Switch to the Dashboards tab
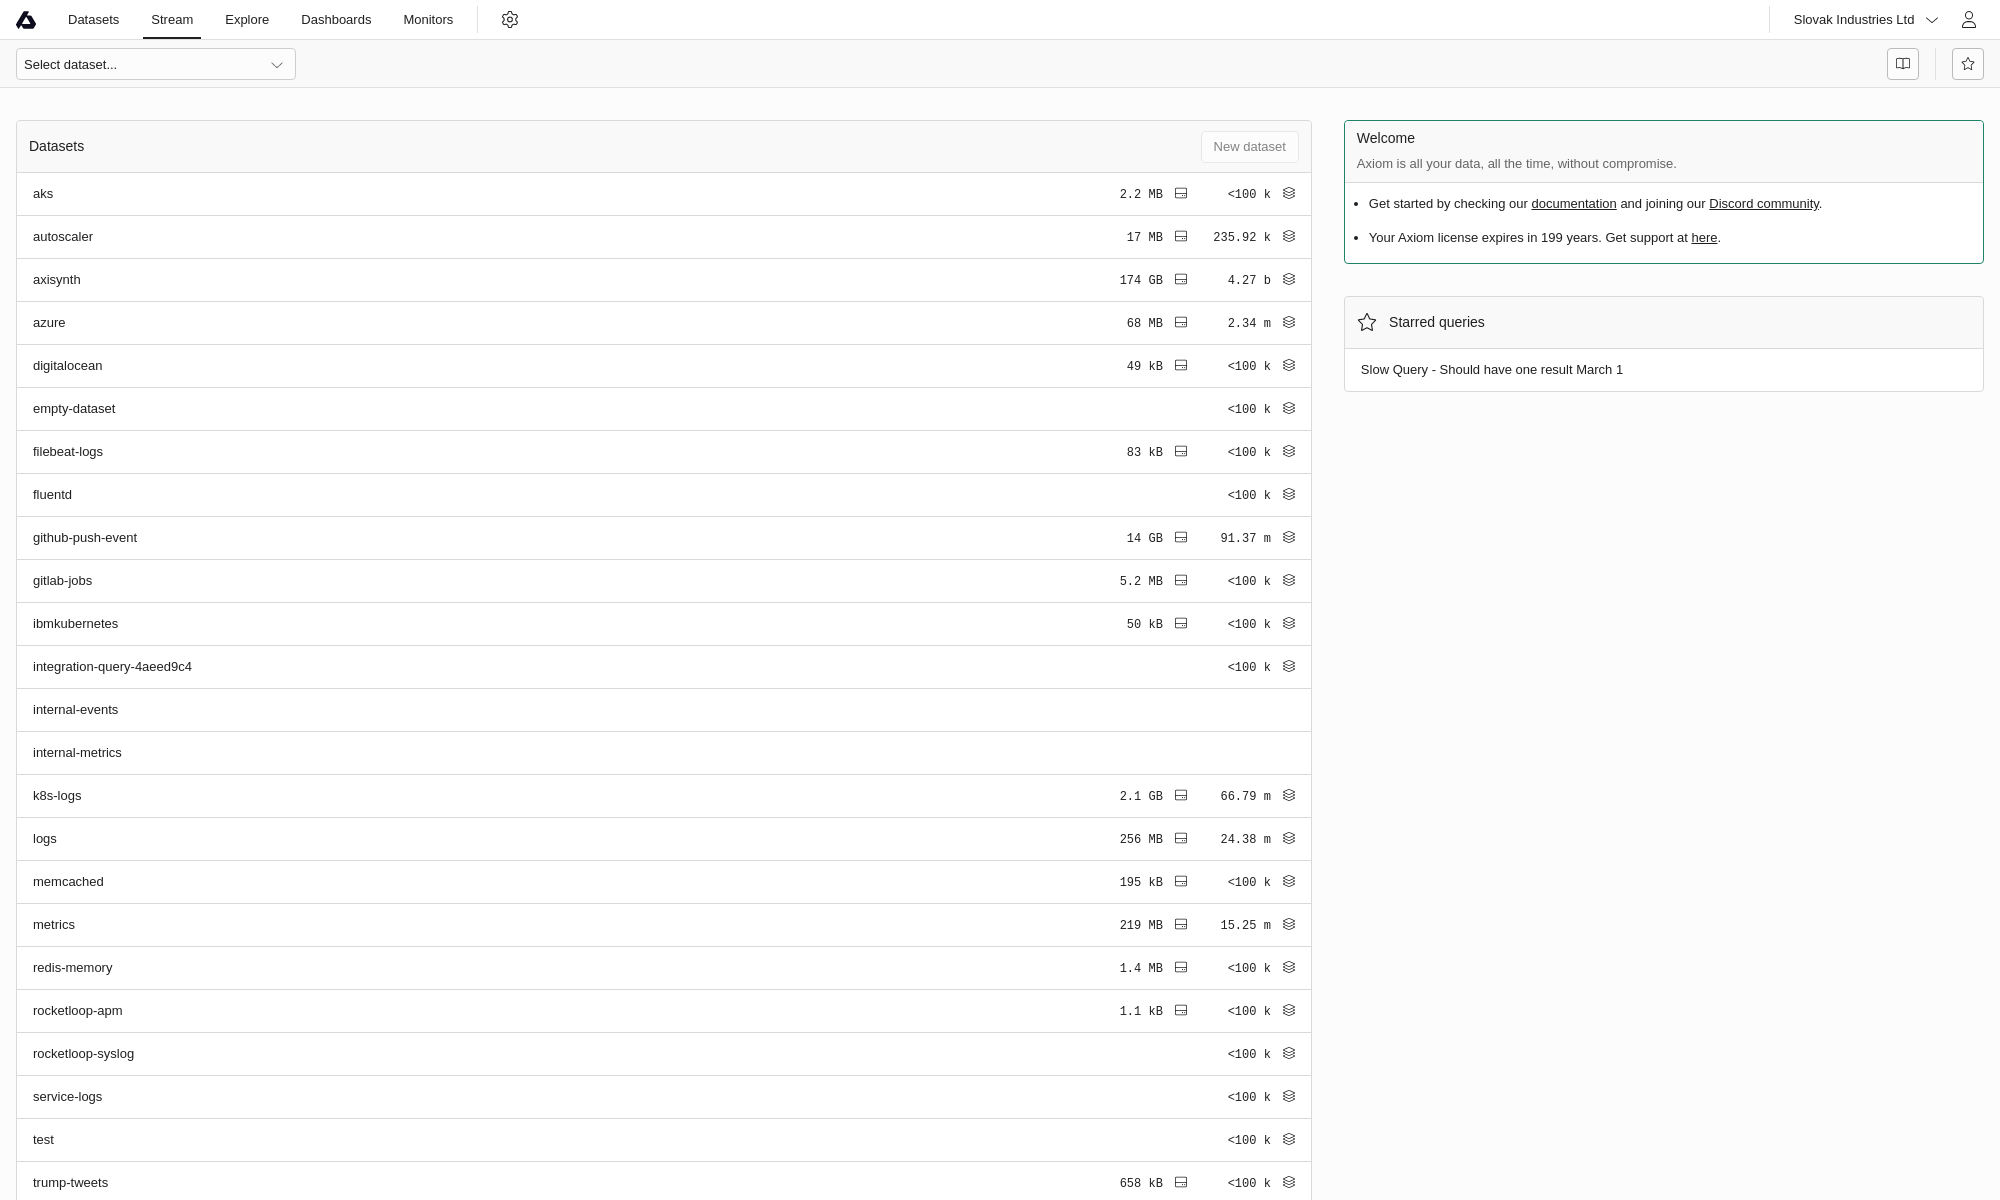The image size is (2000, 1200). 336,20
